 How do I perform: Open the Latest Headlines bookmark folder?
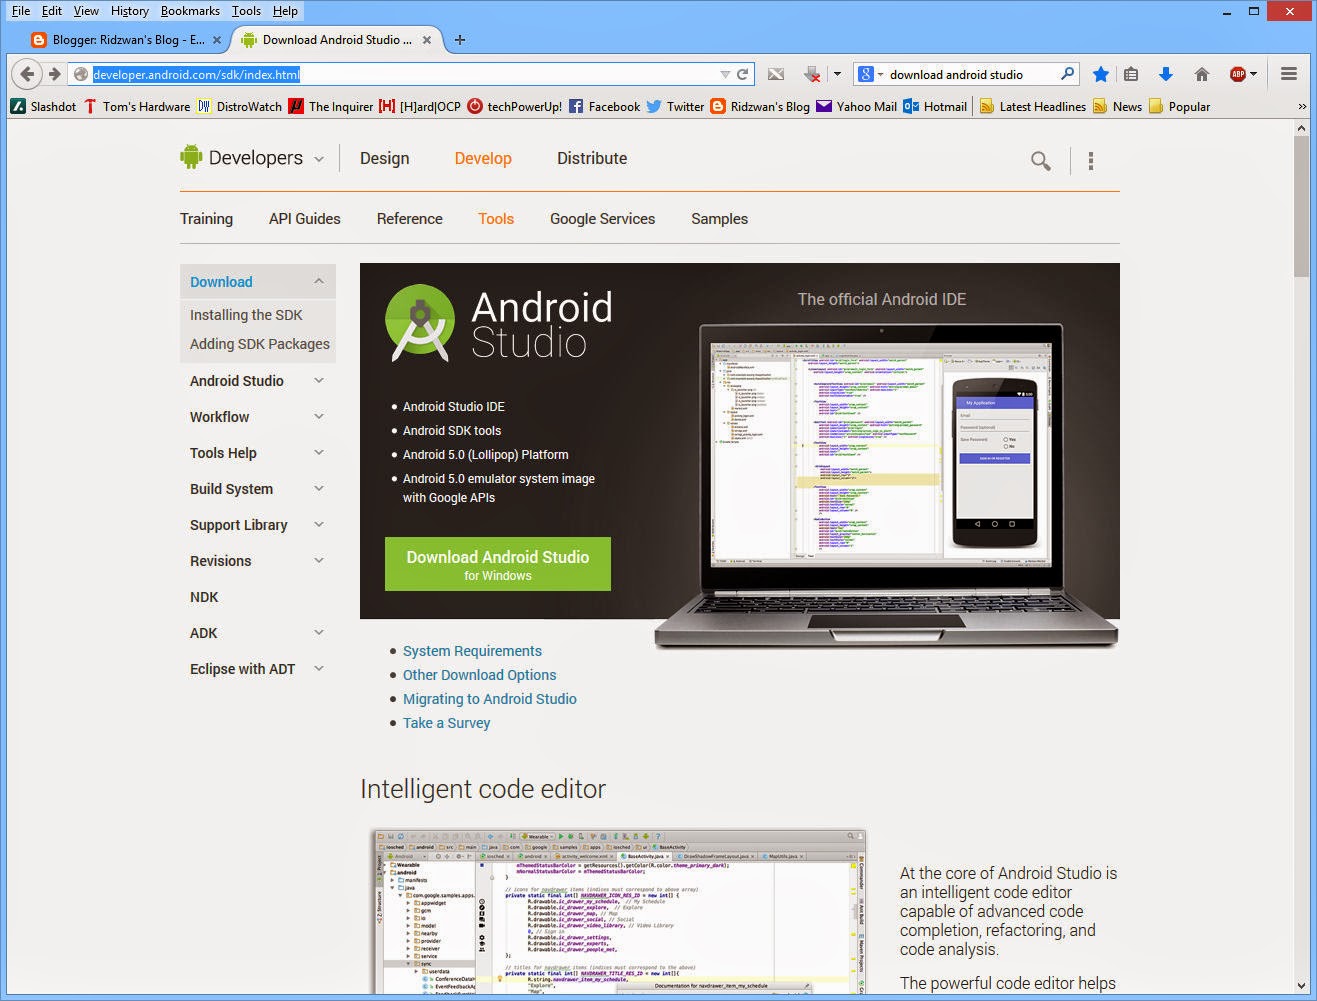tap(1033, 106)
